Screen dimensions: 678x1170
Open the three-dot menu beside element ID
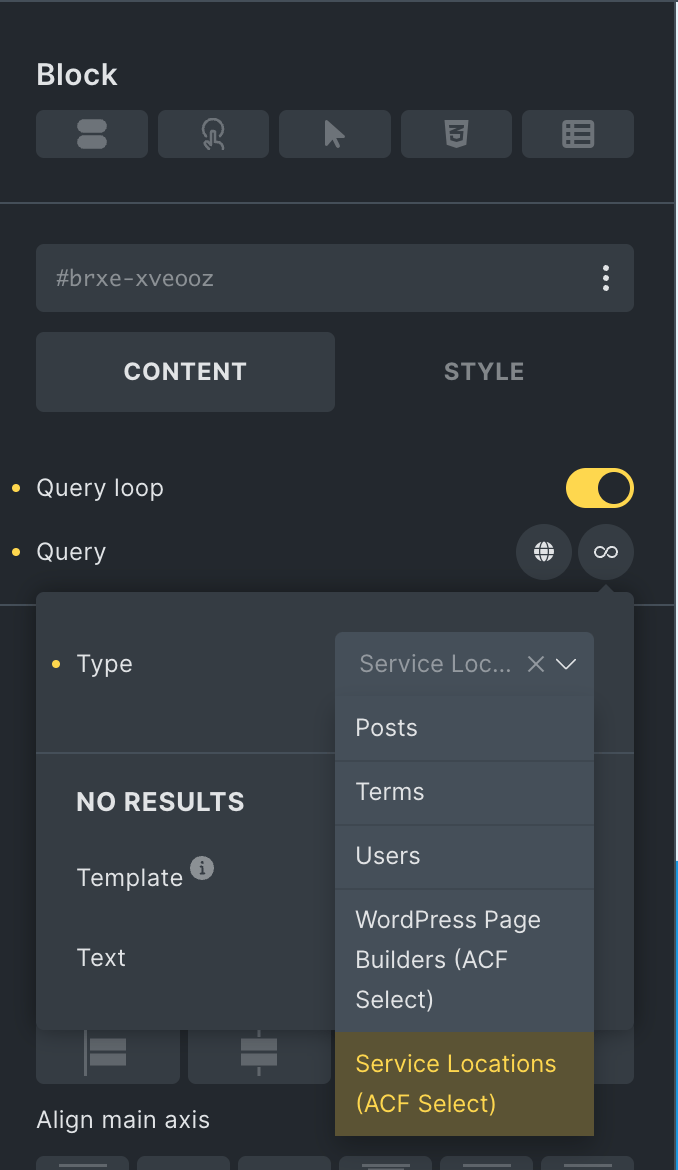(x=606, y=278)
